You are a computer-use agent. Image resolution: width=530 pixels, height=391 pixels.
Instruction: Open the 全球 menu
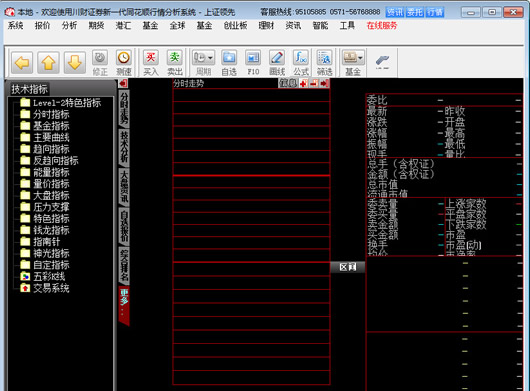(x=177, y=26)
